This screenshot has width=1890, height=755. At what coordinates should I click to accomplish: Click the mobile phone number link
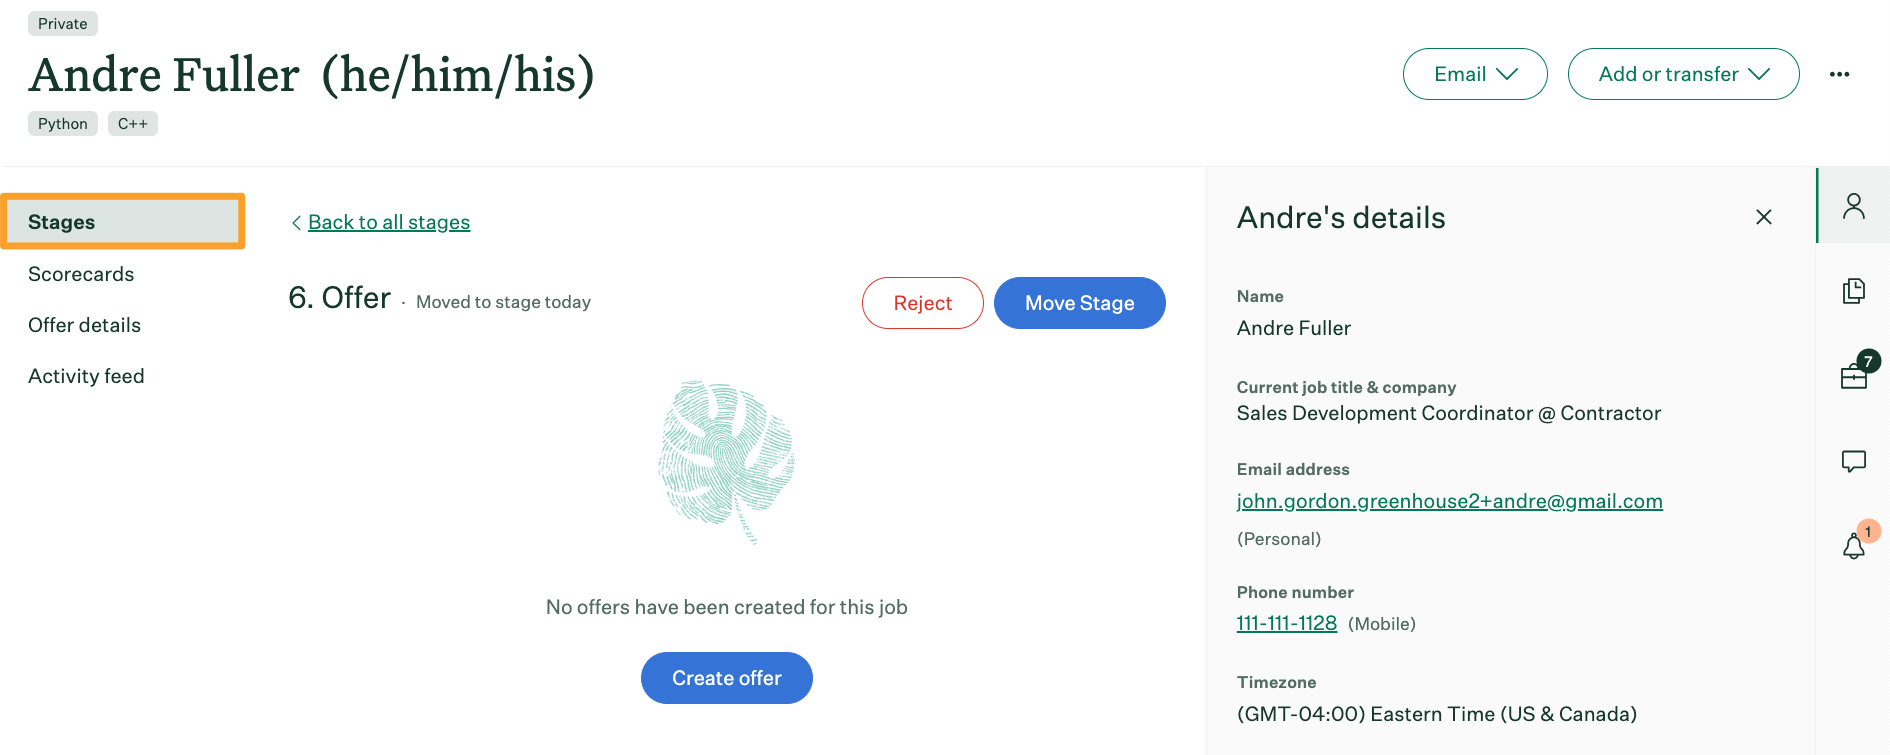(x=1286, y=623)
